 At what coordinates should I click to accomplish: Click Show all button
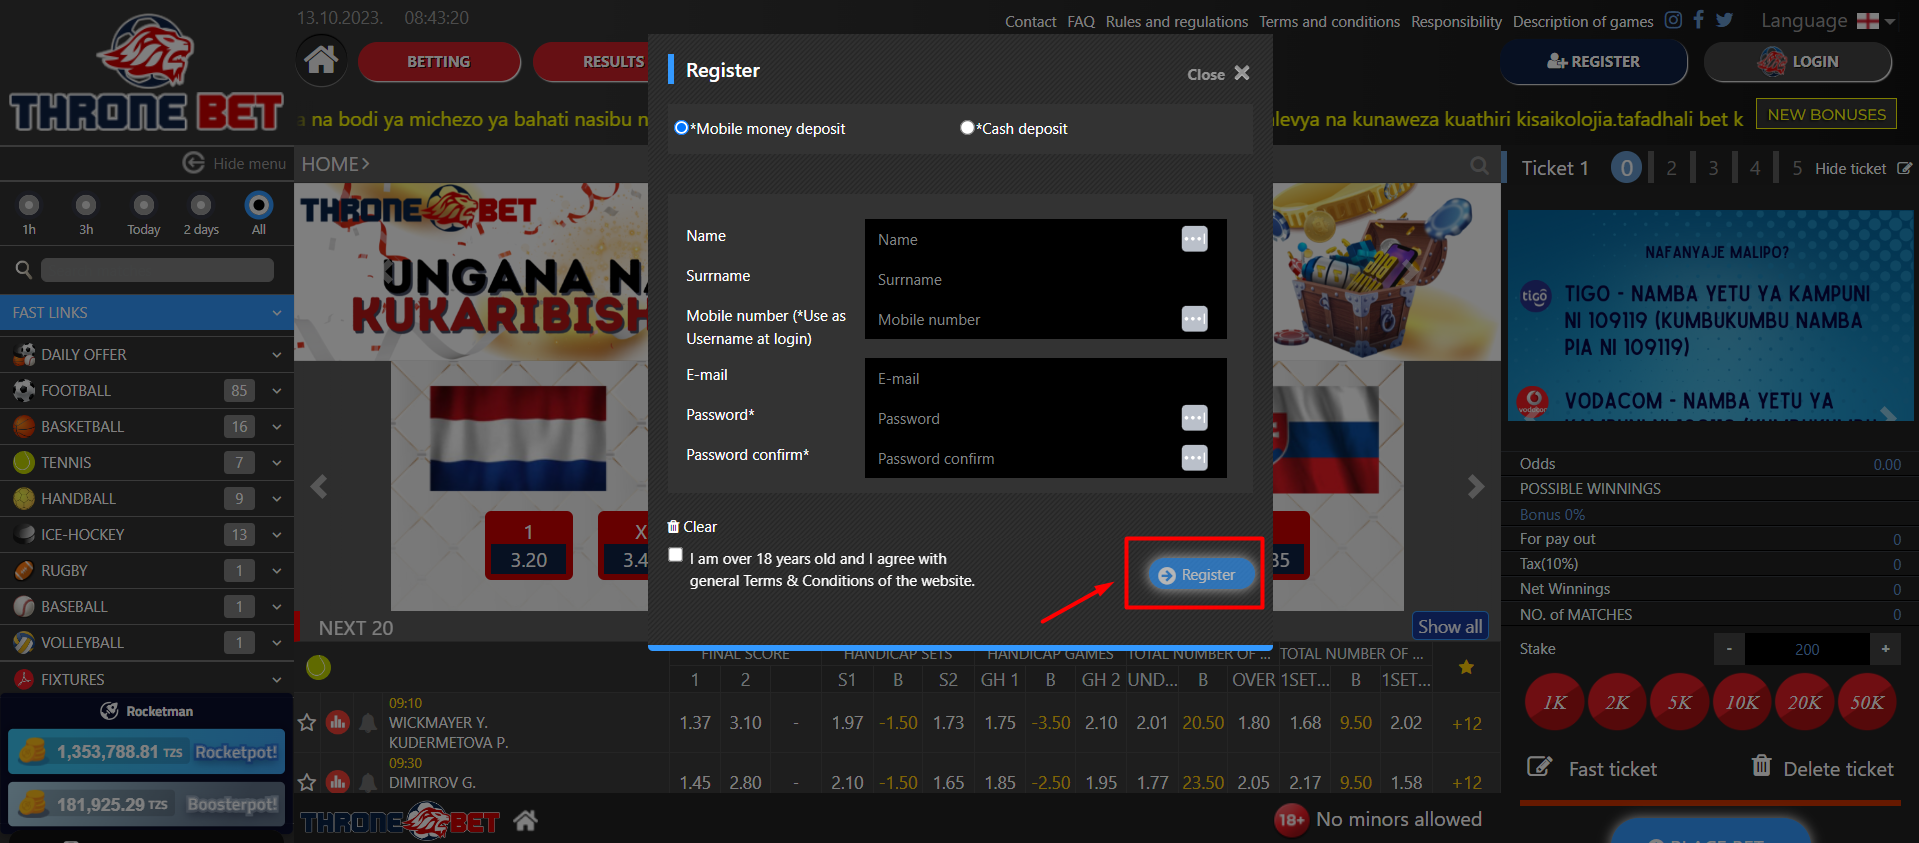pyautogui.click(x=1449, y=626)
